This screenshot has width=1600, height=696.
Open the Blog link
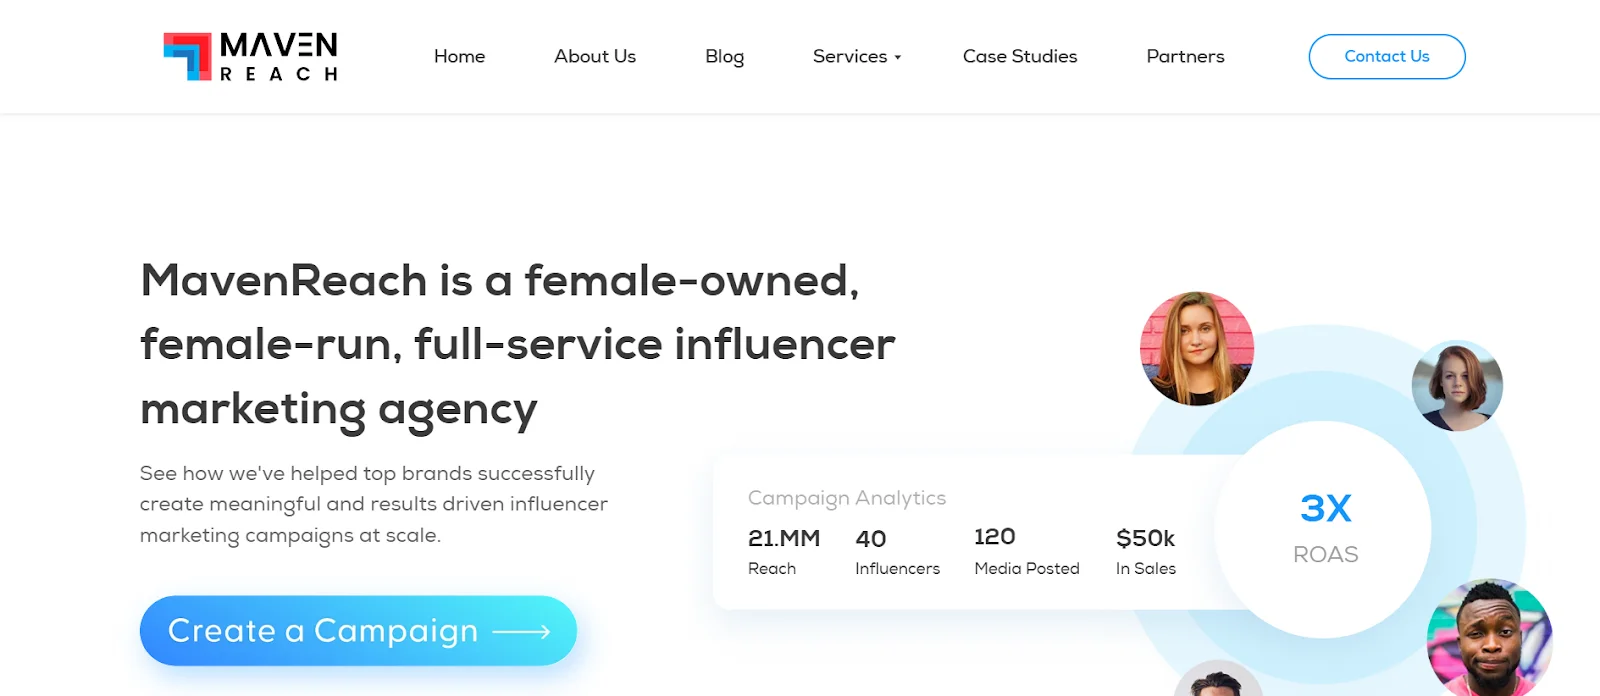pos(724,57)
